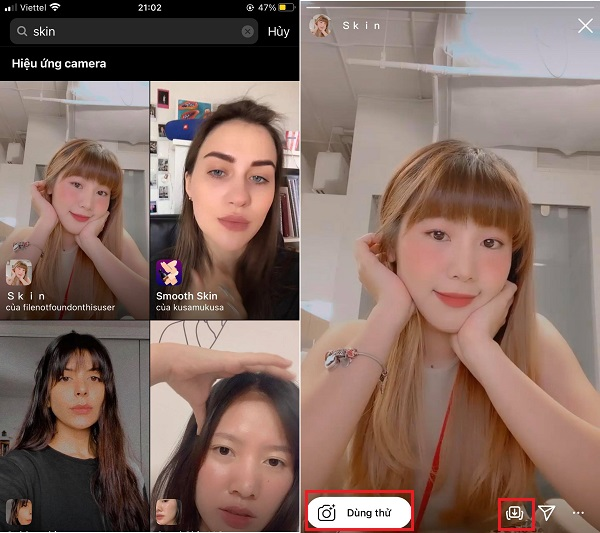Tap the Viettel carrier label
This screenshot has height=533, width=600.
pos(33,7)
